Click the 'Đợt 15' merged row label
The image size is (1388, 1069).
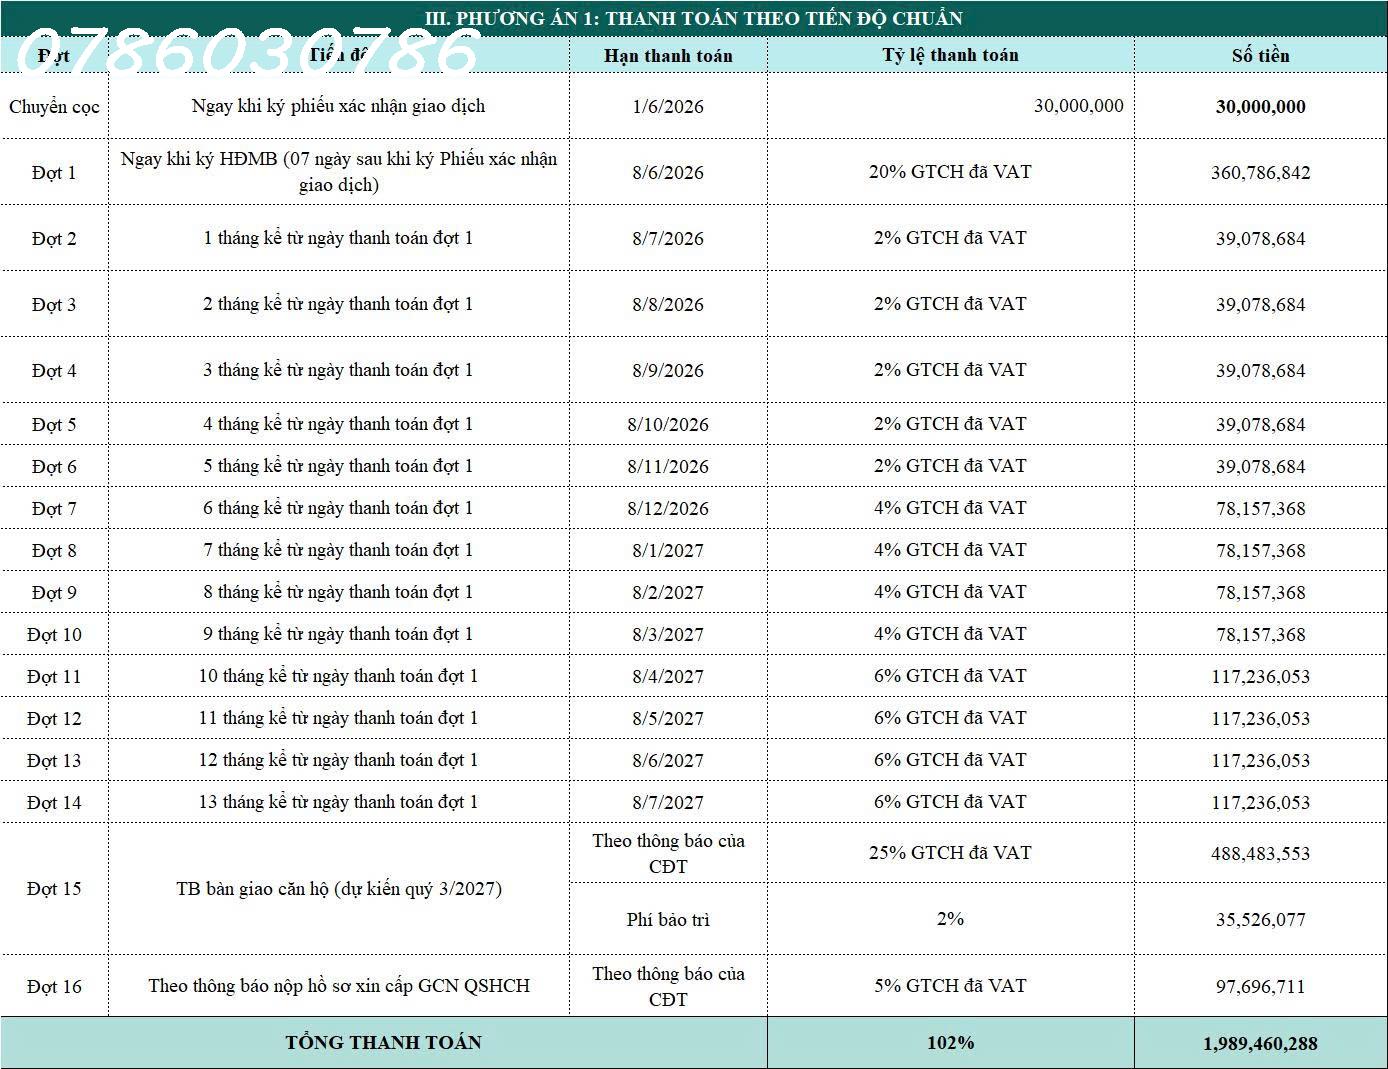[54, 888]
